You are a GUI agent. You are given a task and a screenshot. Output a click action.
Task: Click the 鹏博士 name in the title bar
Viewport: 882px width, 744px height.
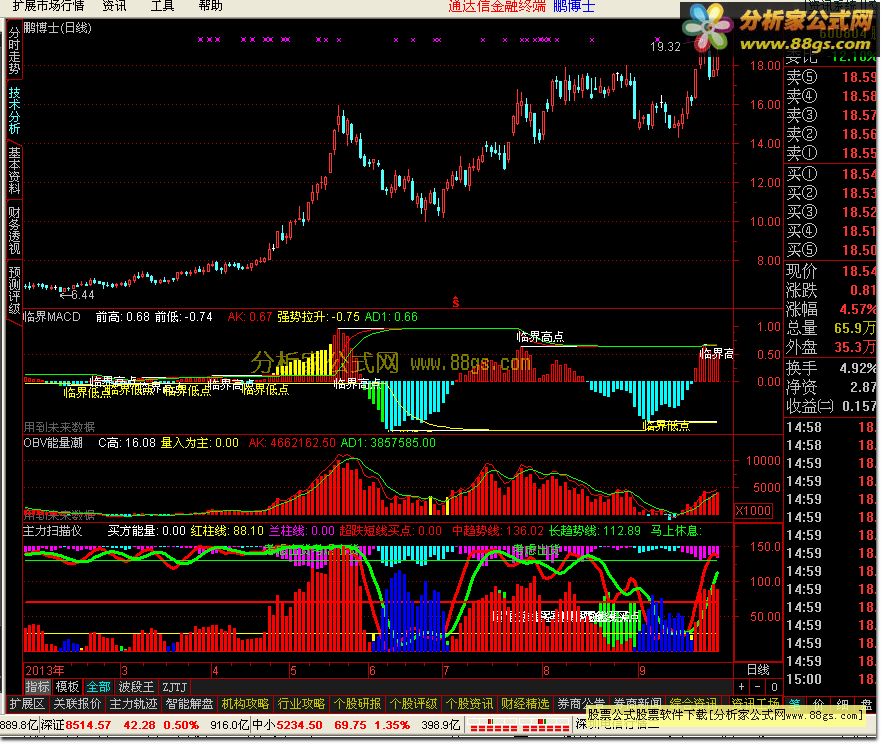574,6
